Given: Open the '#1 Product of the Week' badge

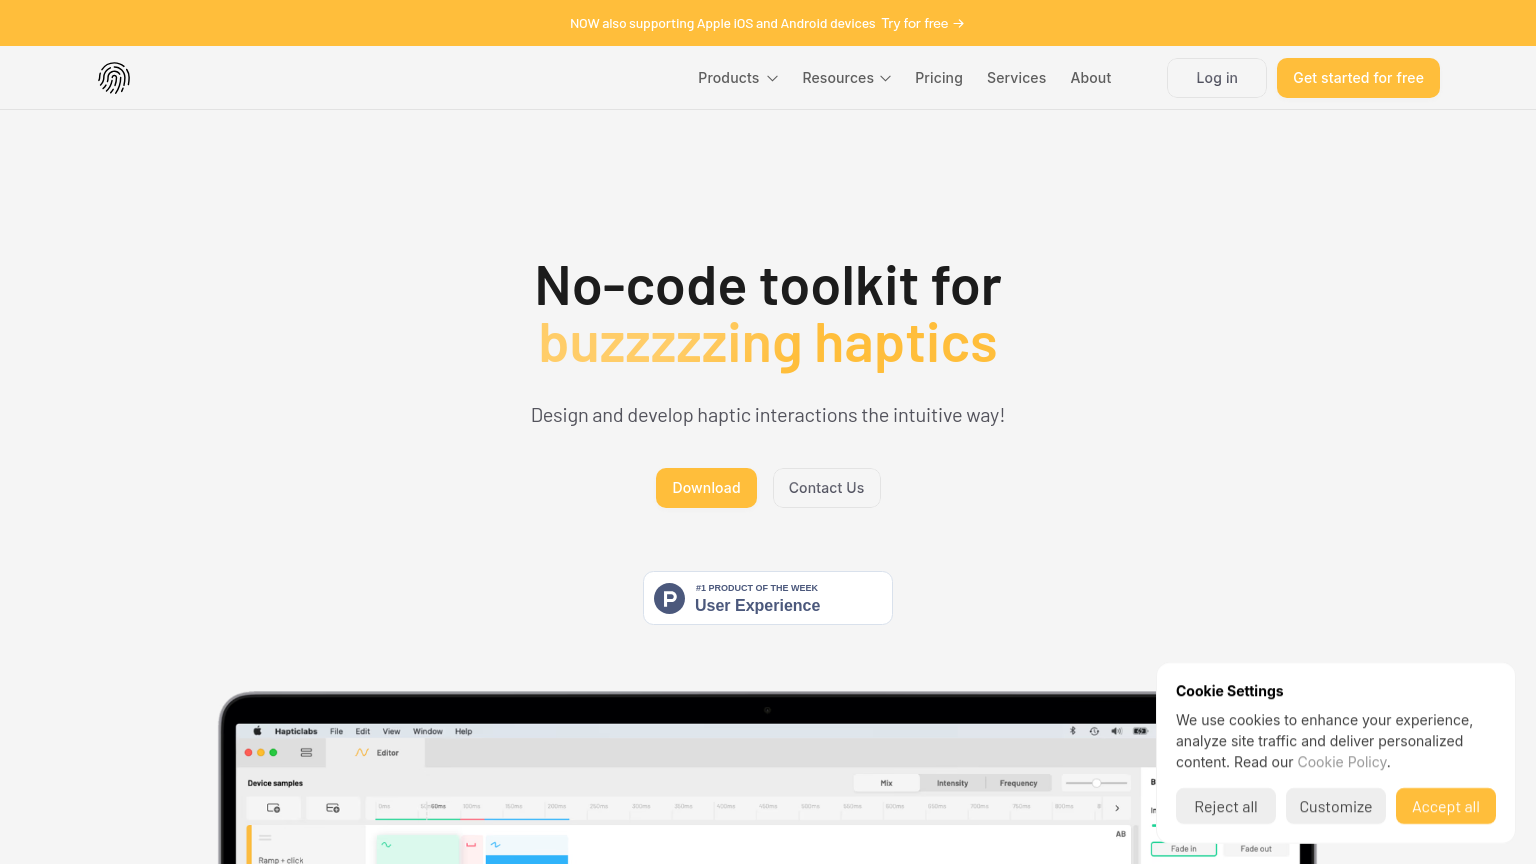Looking at the screenshot, I should pos(767,598).
